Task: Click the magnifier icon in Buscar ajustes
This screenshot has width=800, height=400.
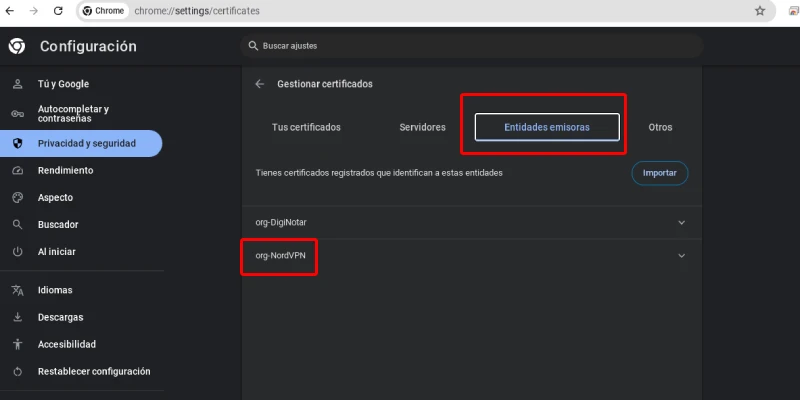Action: [x=253, y=46]
